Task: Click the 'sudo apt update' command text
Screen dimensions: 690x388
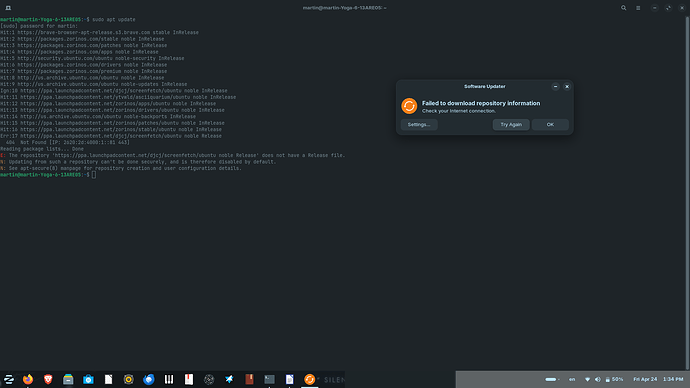Action: pyautogui.click(x=114, y=19)
